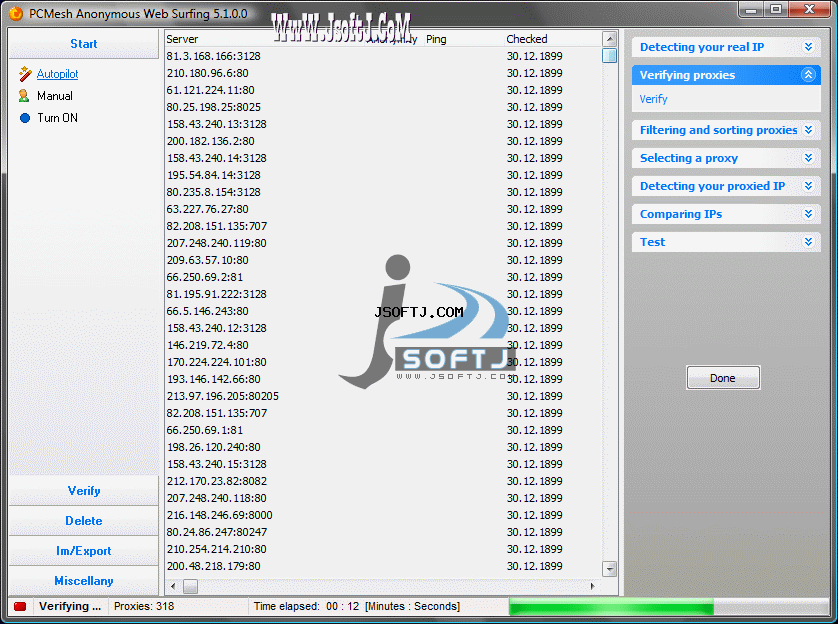Image resolution: width=838 pixels, height=624 pixels.
Task: Close the PCMesh window
Action: coord(809,10)
